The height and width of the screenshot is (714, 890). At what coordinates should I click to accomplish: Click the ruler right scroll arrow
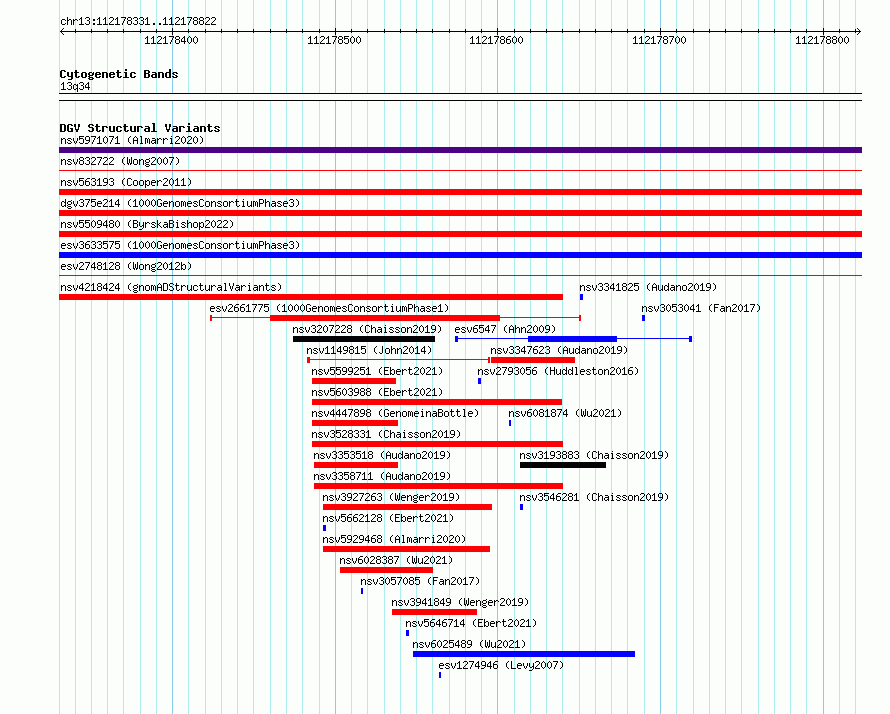tap(858, 32)
